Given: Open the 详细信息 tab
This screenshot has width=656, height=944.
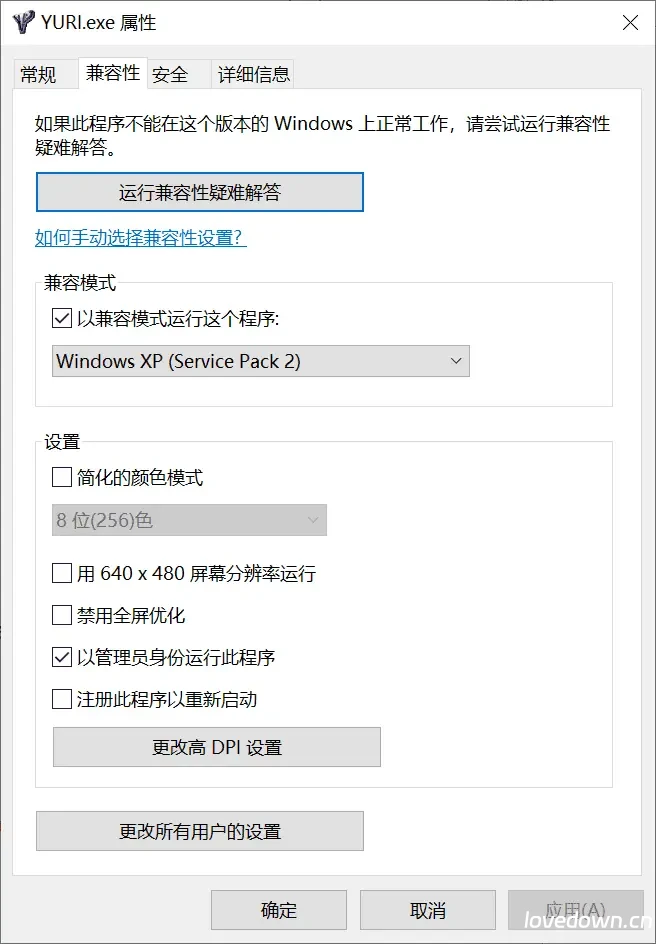Looking at the screenshot, I should click(x=253, y=73).
